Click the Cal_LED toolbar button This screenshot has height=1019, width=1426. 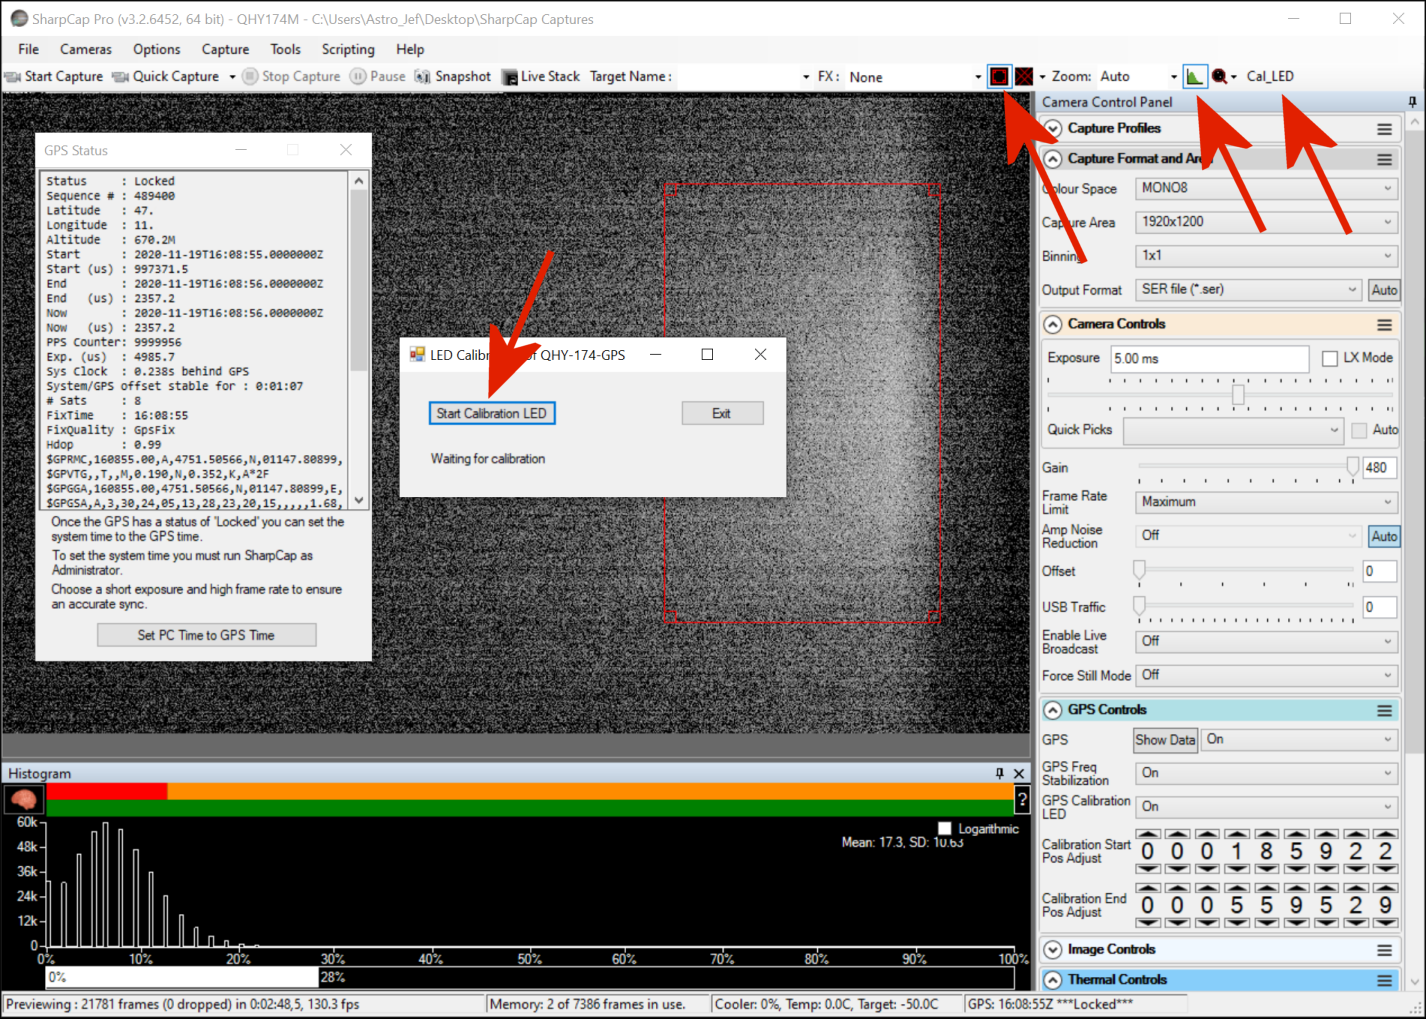pyautogui.click(x=1270, y=76)
